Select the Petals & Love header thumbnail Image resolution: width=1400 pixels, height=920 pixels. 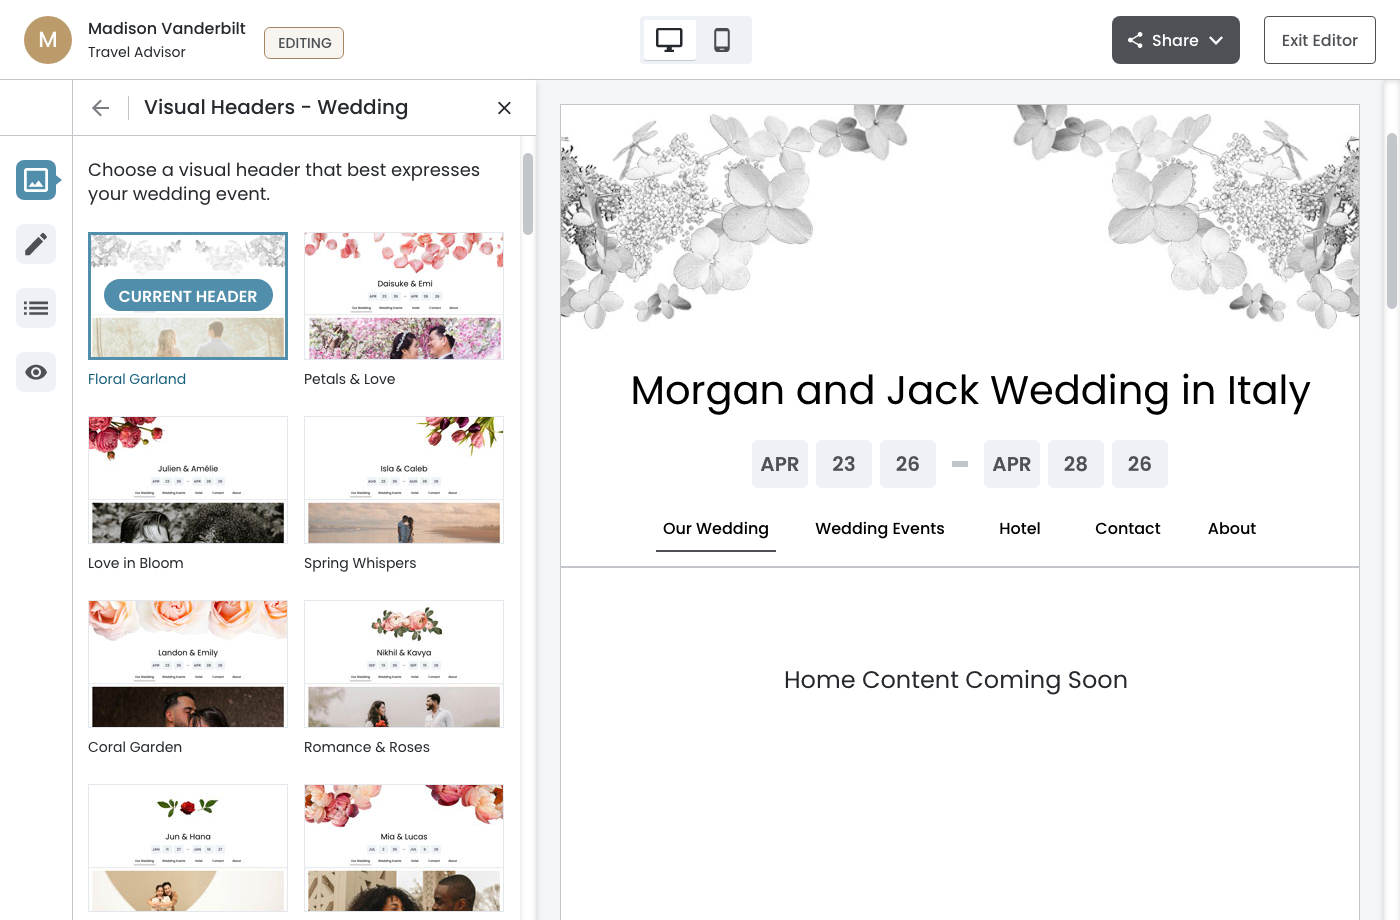pos(404,296)
